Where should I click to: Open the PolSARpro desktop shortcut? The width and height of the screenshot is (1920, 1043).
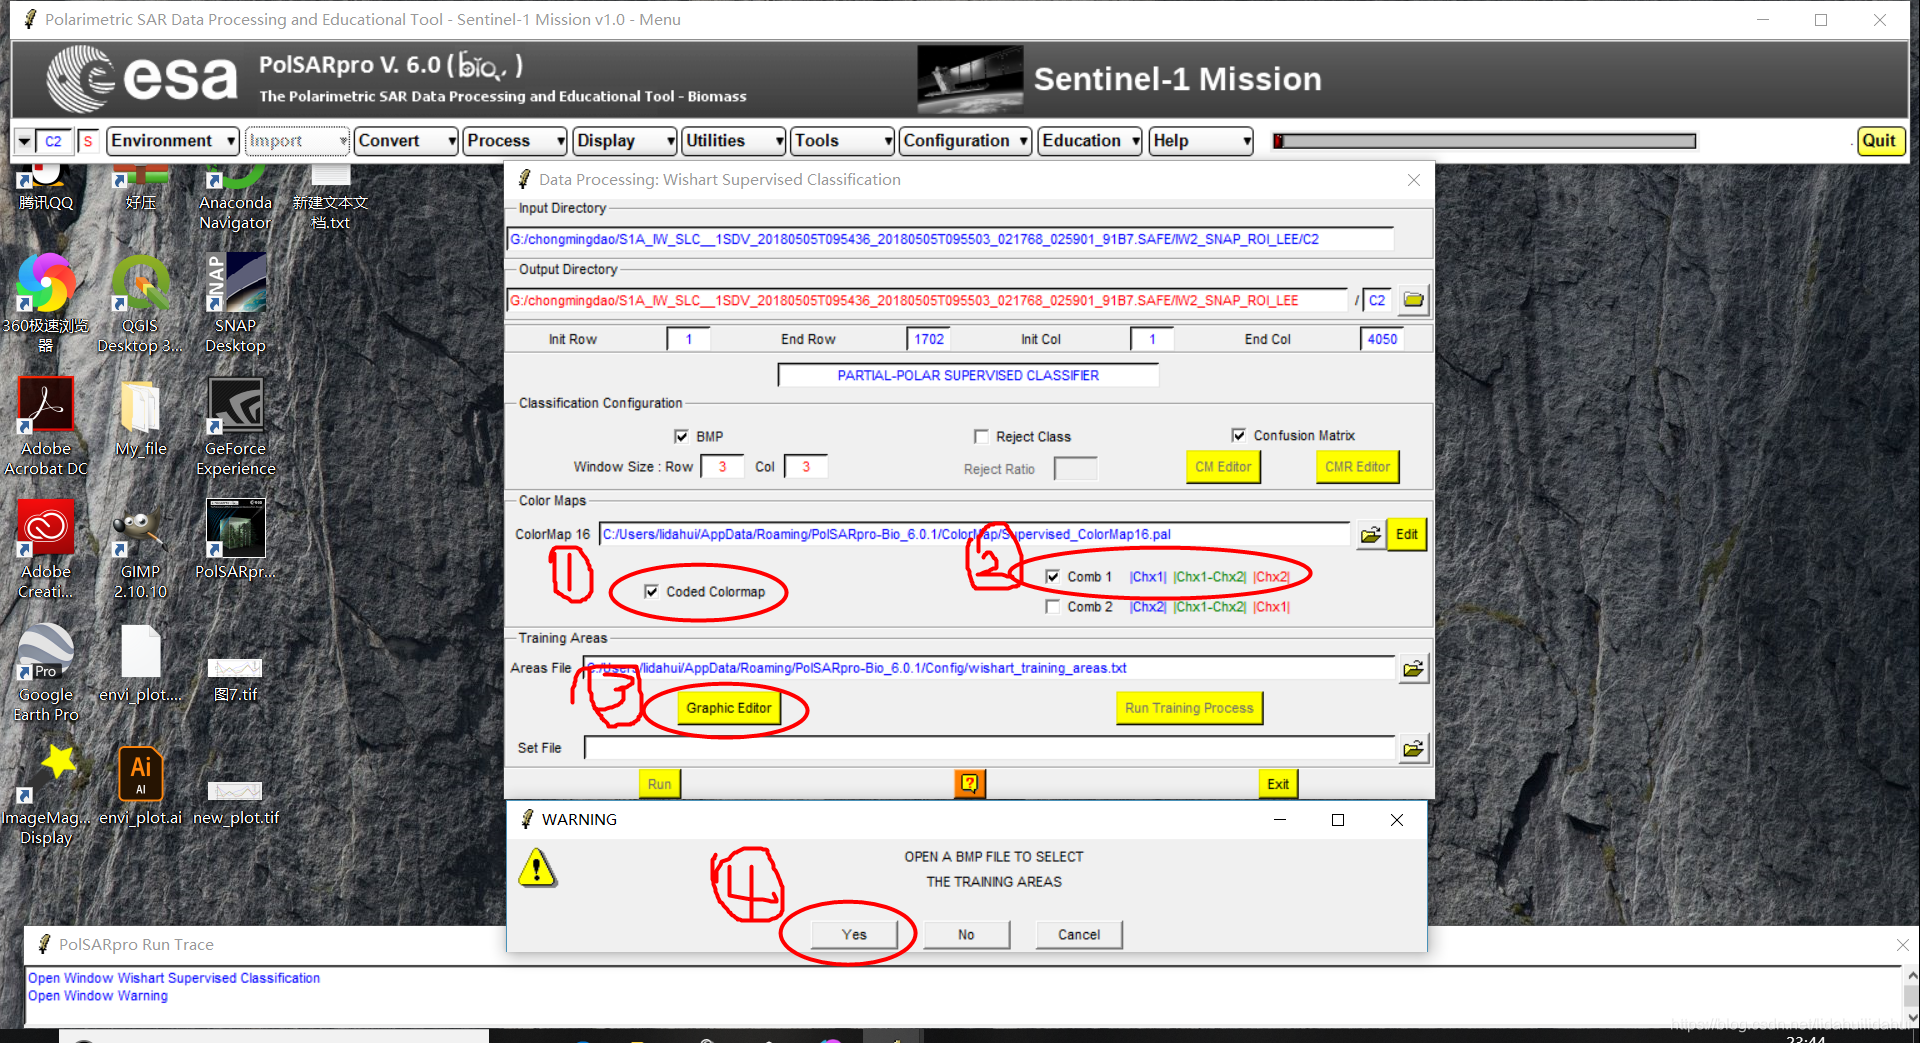[x=236, y=539]
